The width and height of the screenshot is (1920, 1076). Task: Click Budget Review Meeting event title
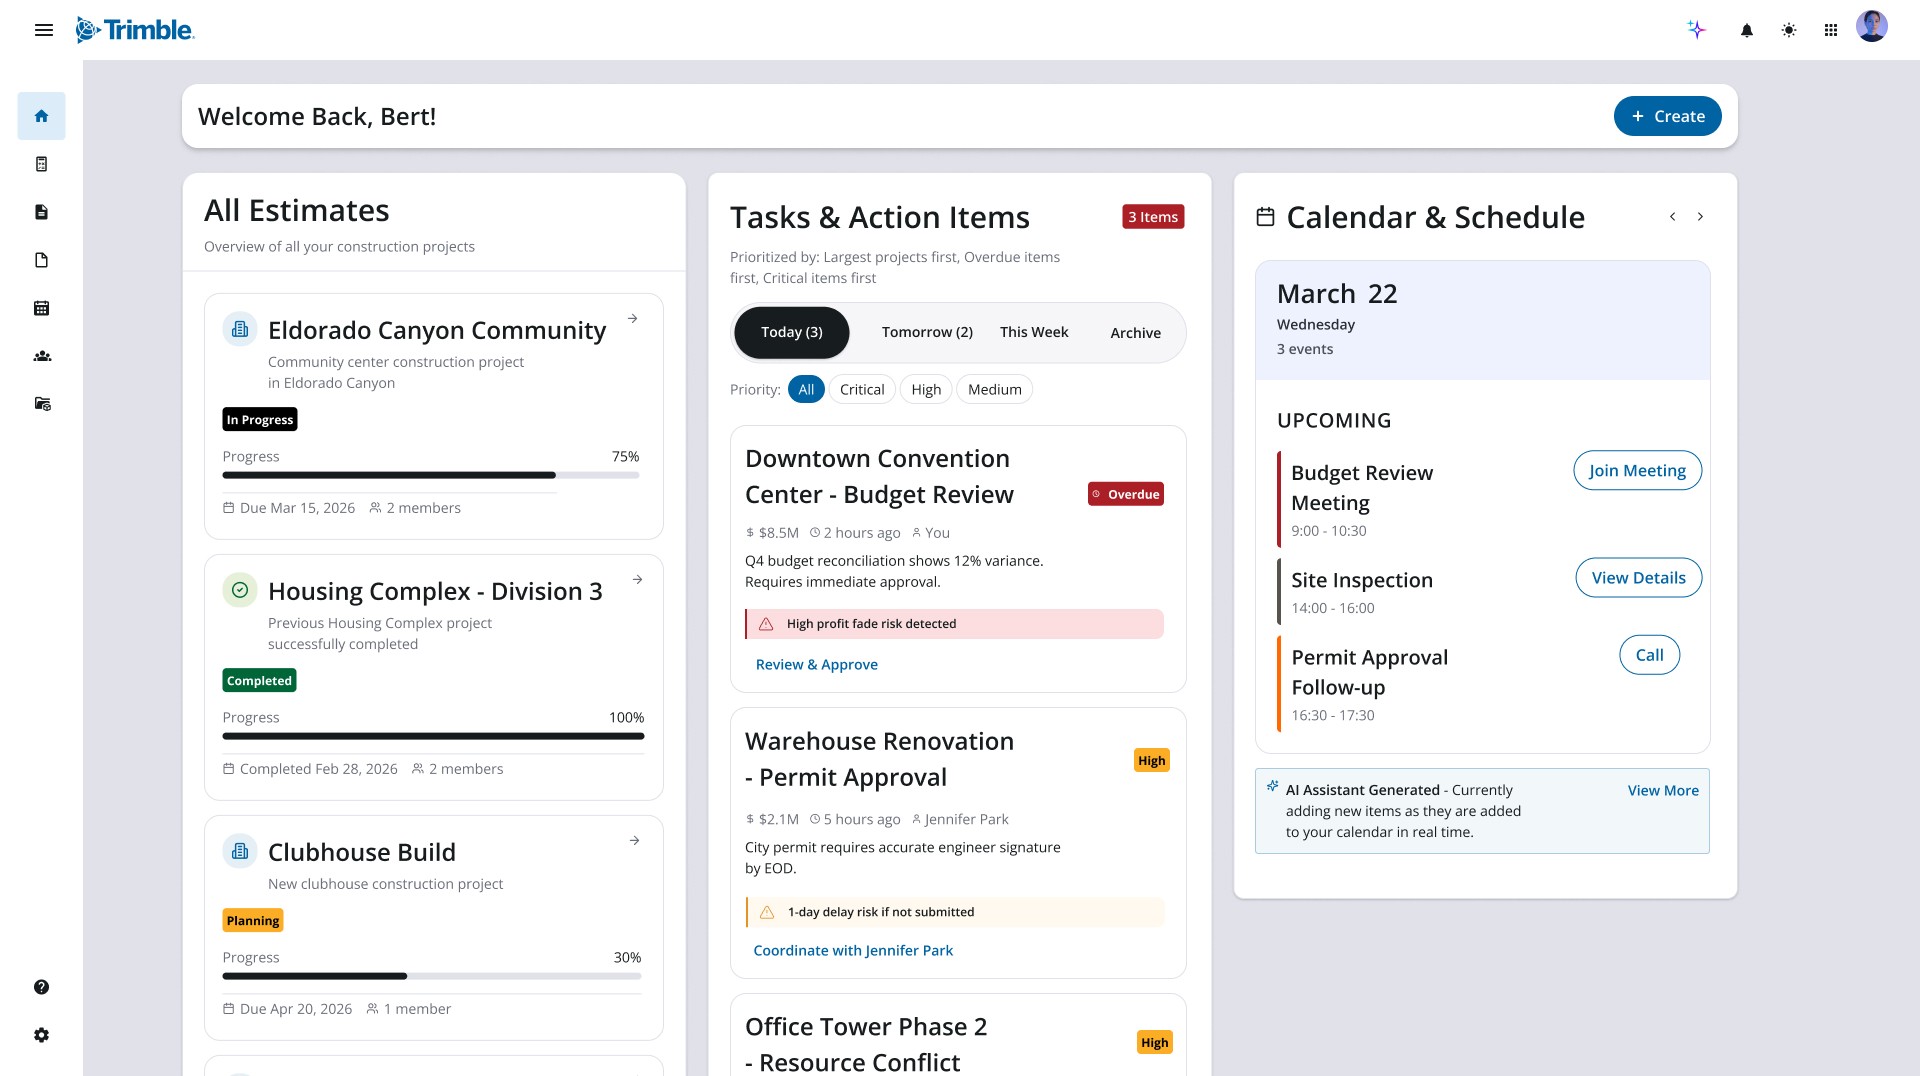click(1362, 487)
